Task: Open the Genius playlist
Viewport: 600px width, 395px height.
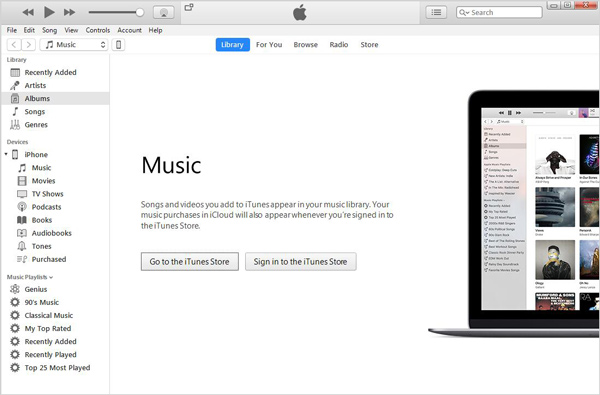Action: (x=55, y=289)
